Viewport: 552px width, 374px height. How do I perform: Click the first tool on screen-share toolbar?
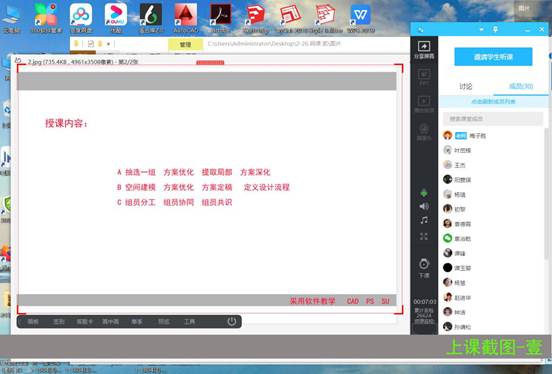click(x=33, y=322)
